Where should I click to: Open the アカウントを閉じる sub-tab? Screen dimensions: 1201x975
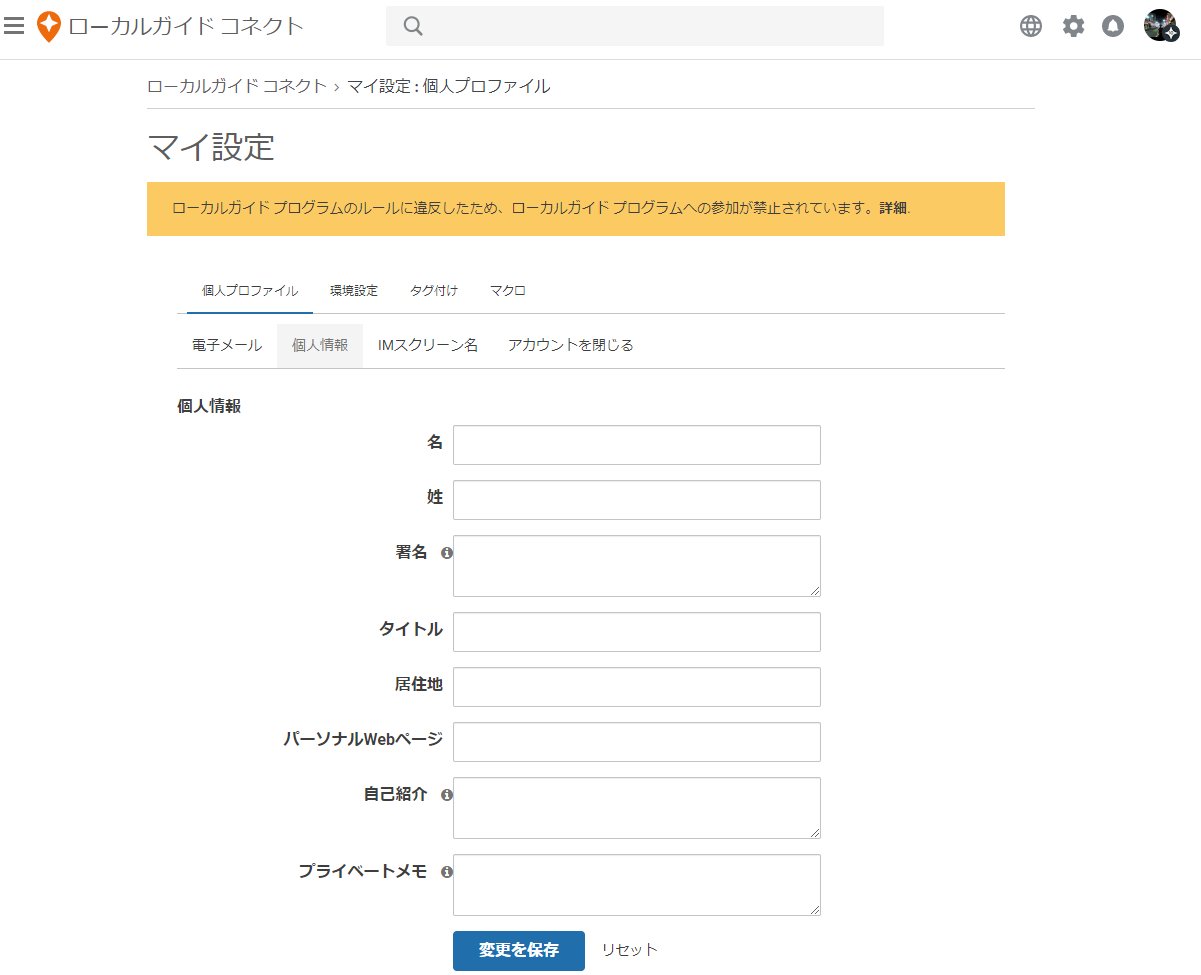click(x=571, y=345)
